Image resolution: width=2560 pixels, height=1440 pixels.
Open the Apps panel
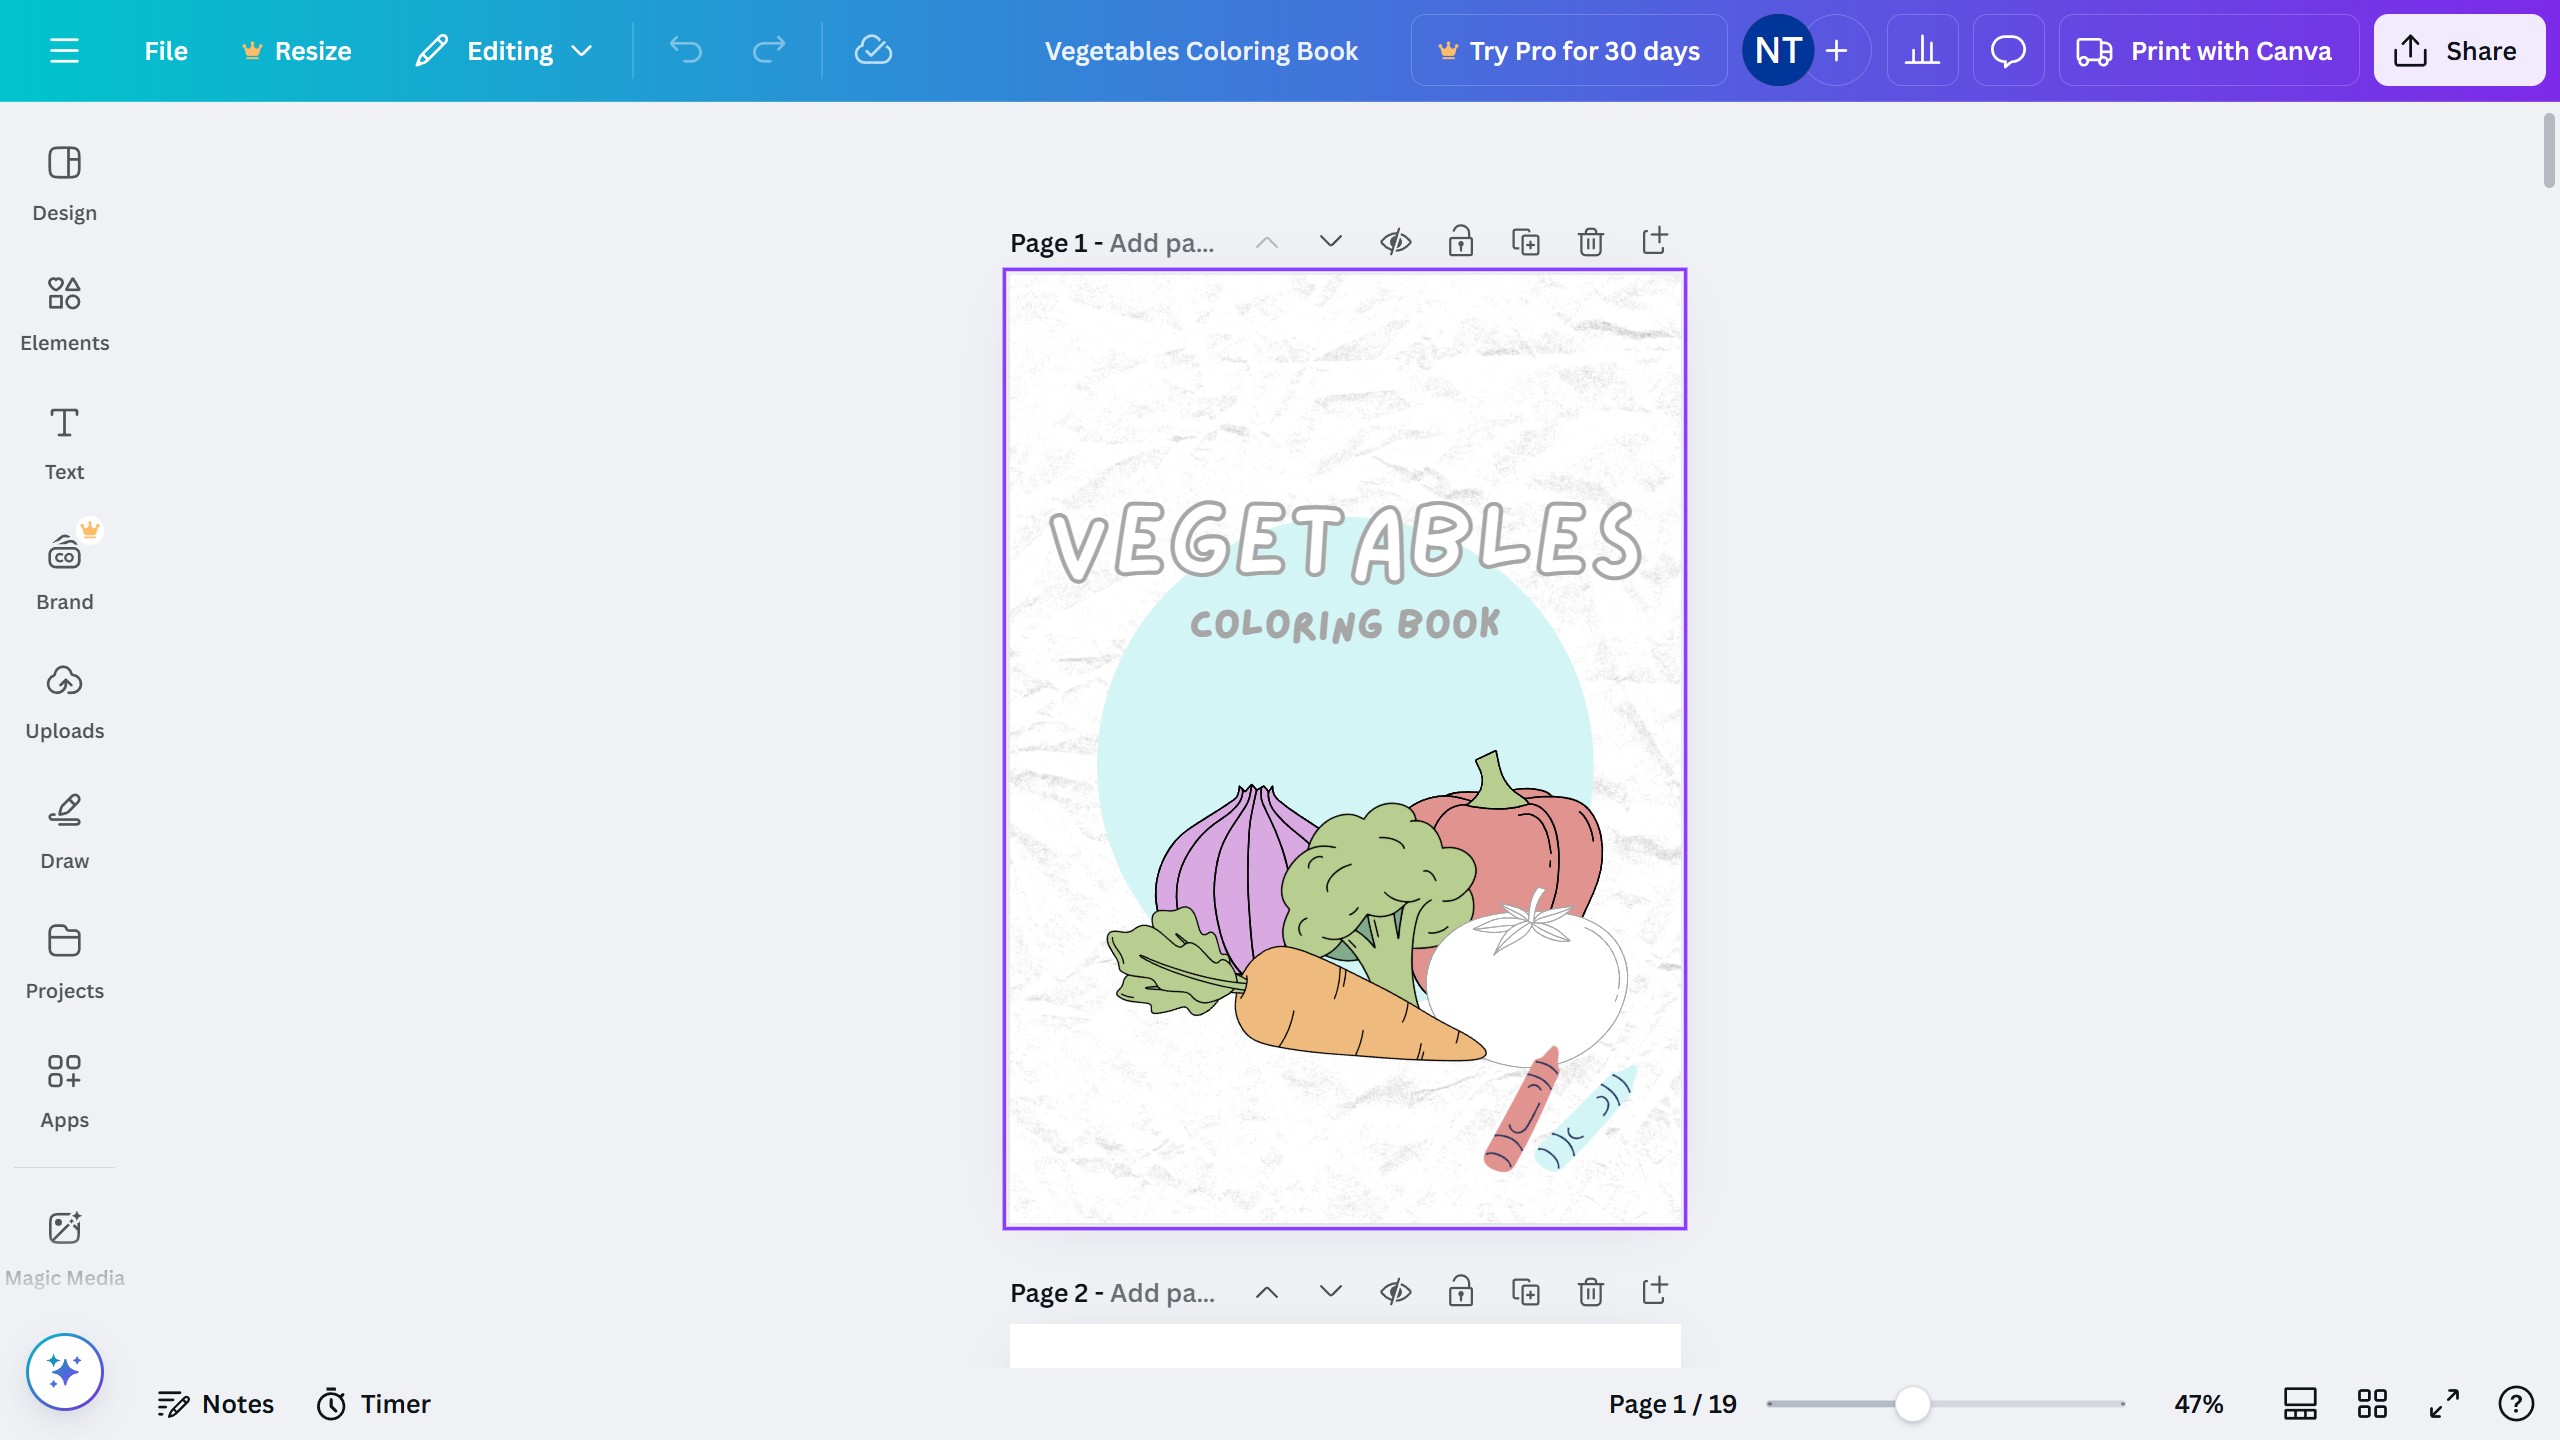click(x=64, y=1088)
